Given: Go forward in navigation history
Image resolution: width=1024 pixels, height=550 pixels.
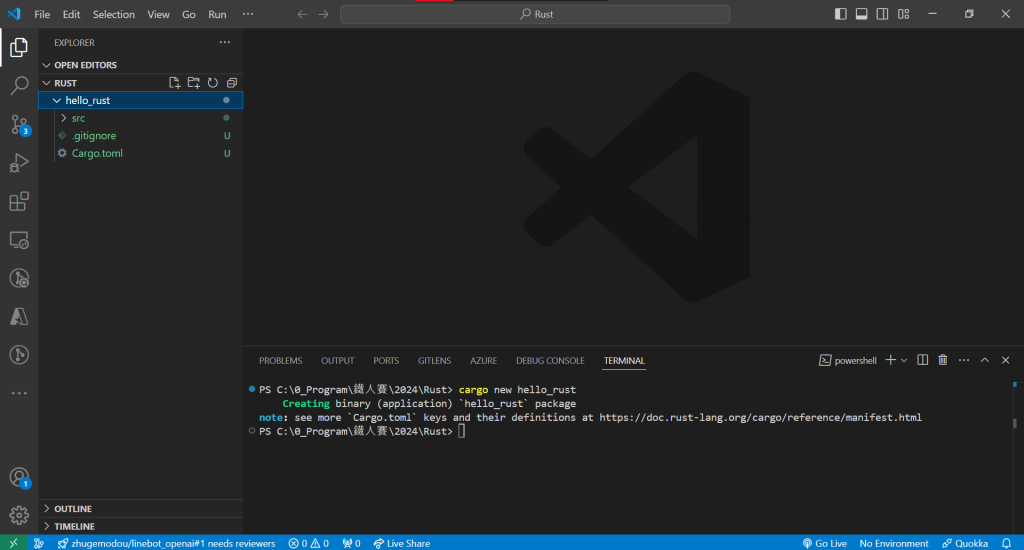Looking at the screenshot, I should point(323,14).
